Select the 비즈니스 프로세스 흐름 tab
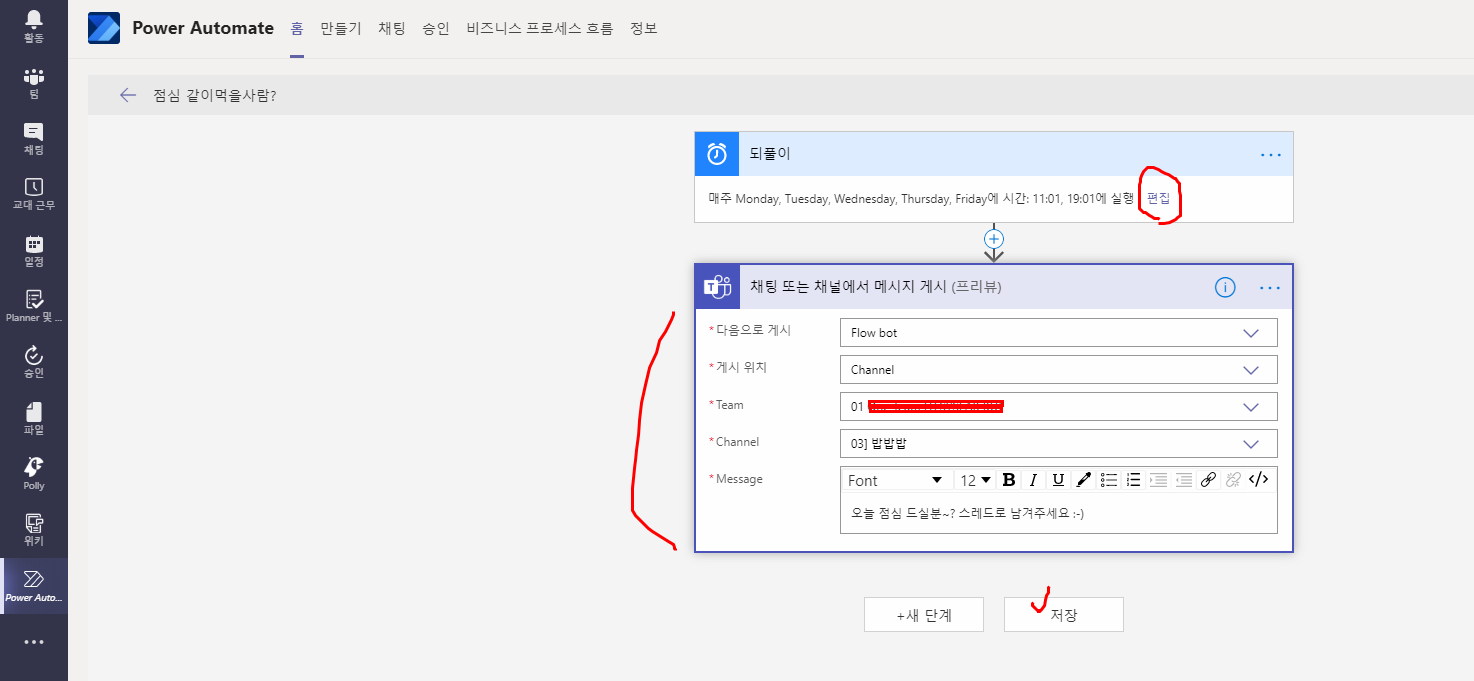This screenshot has height=681, width=1474. 540,28
